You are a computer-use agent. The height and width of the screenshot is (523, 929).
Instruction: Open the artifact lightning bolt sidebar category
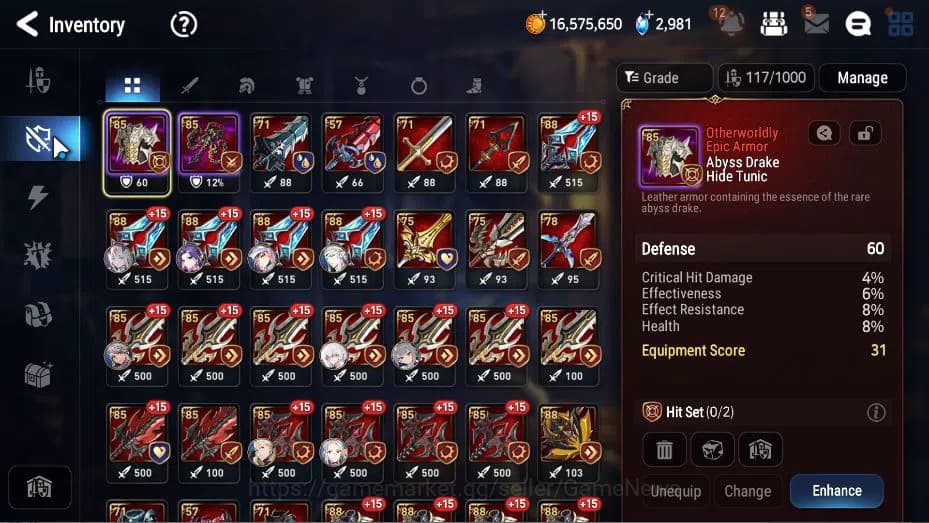38,197
